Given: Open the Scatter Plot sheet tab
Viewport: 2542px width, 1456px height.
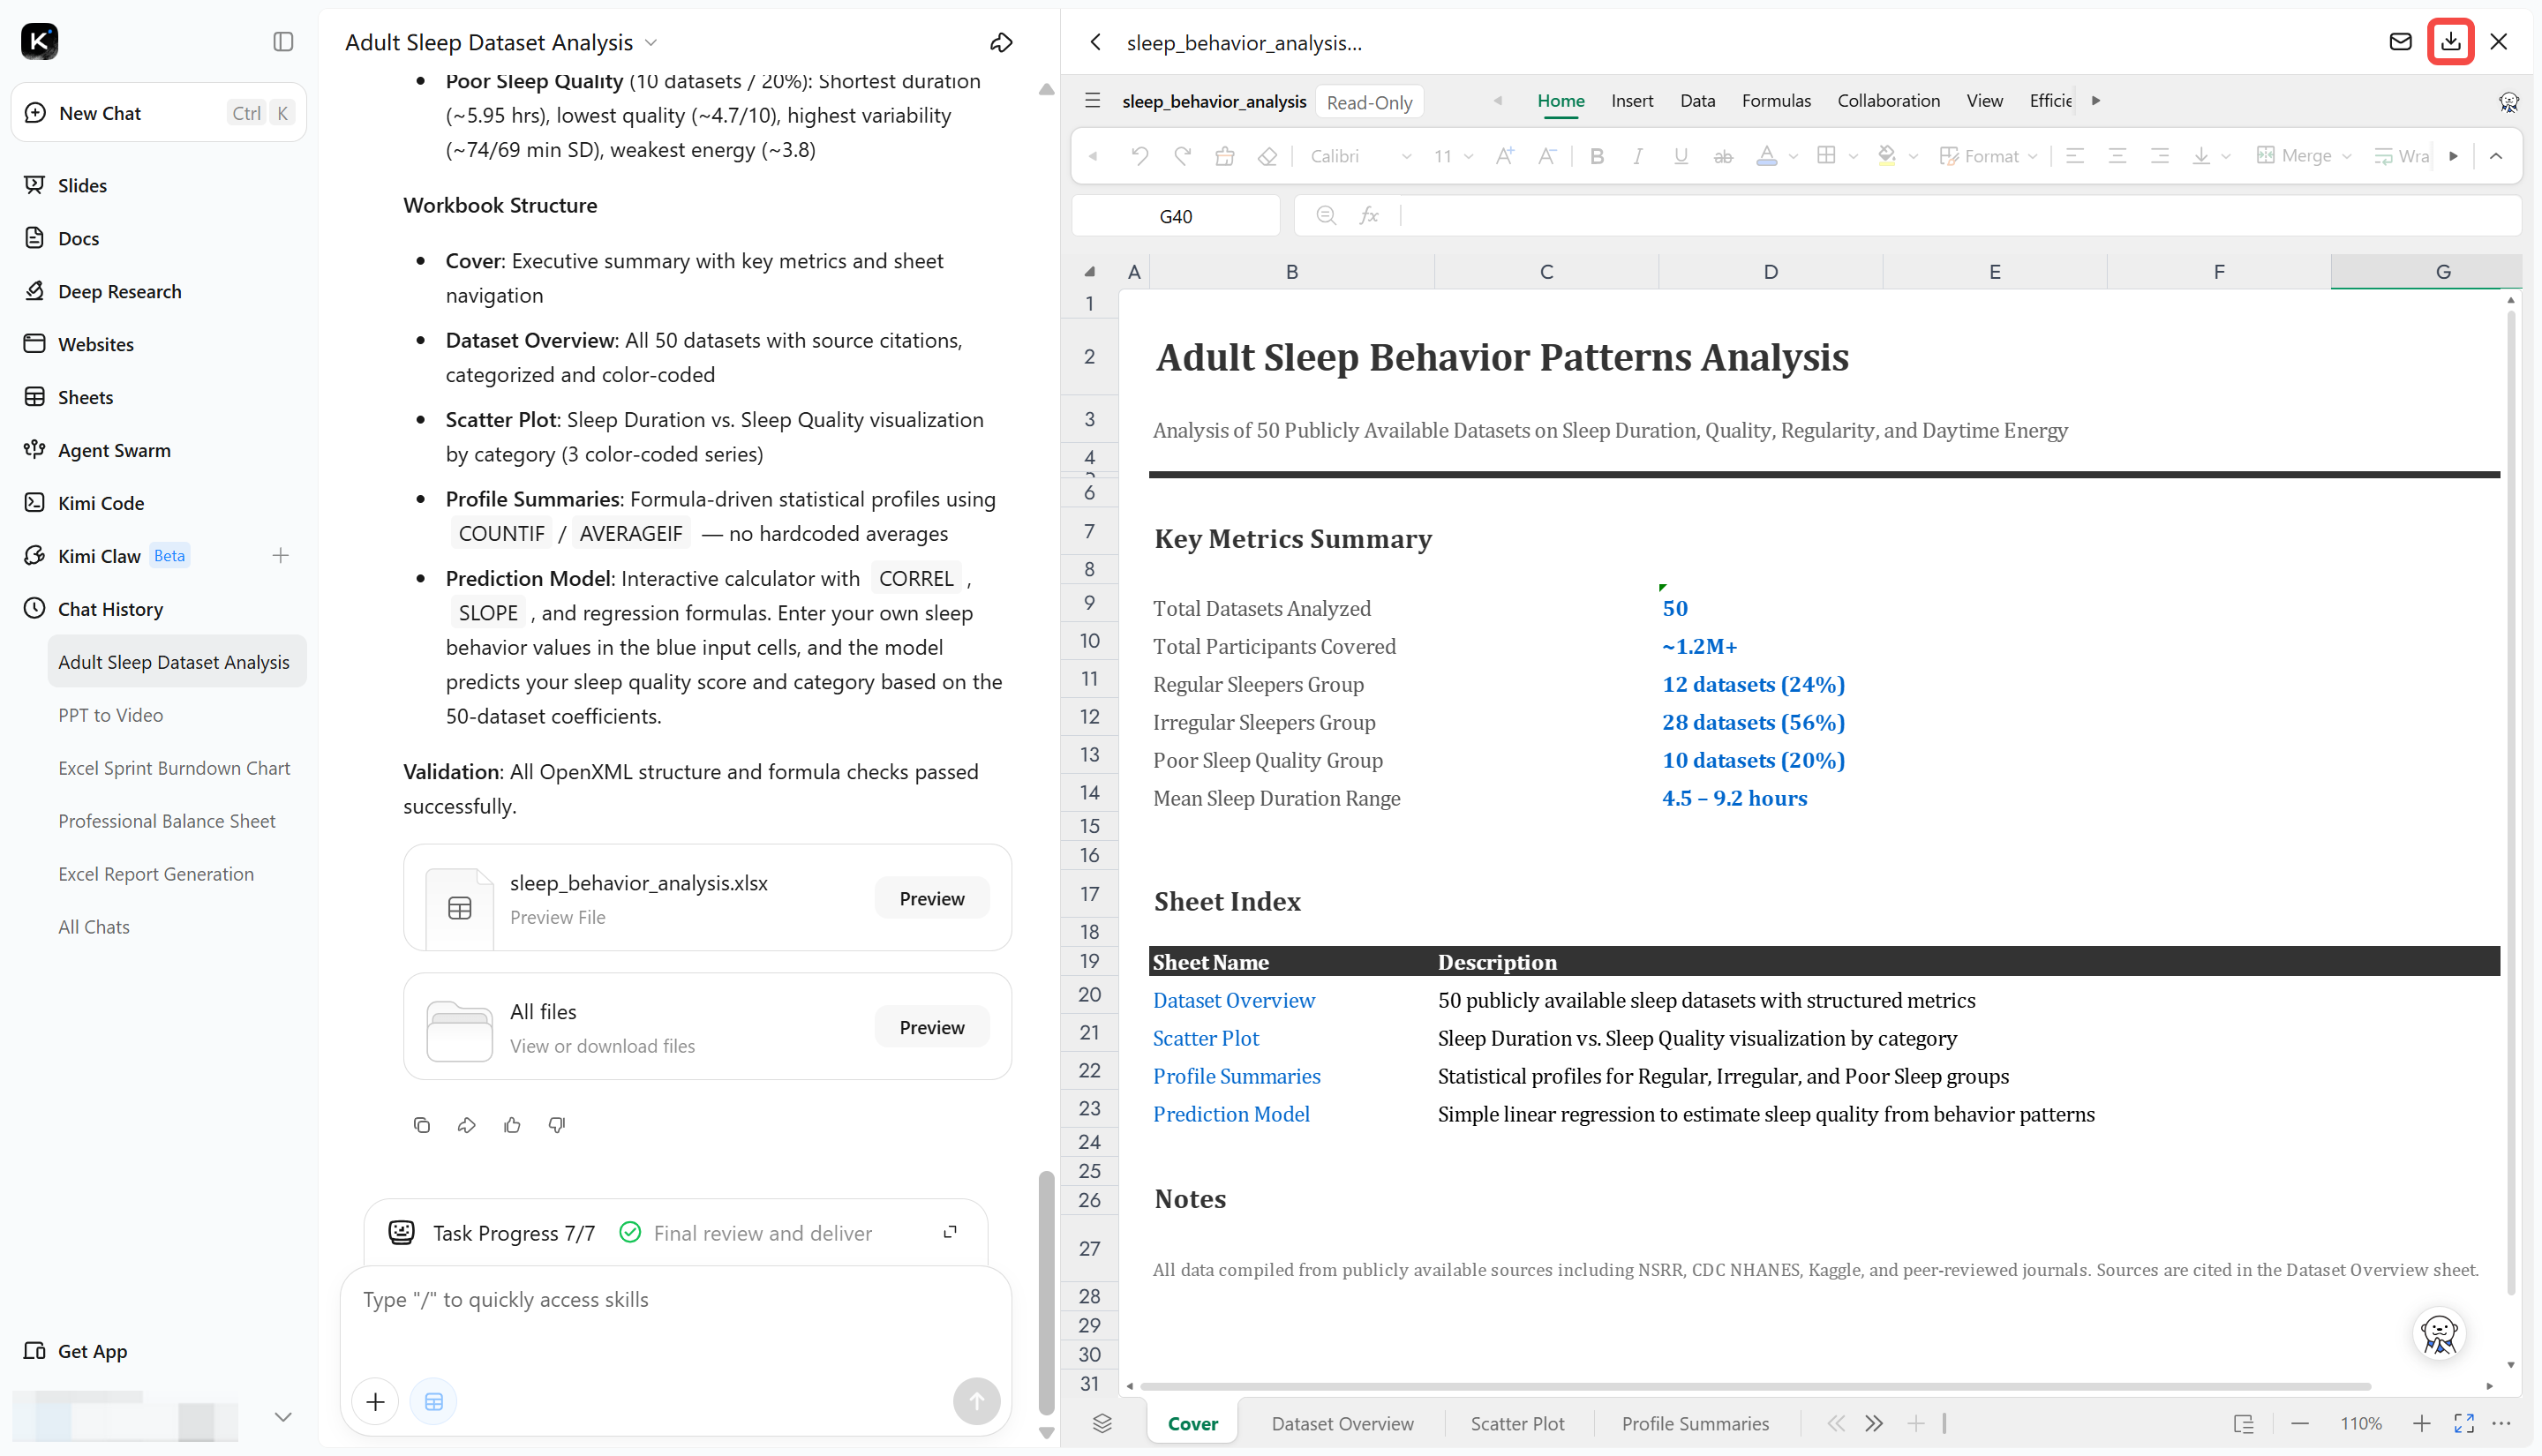Looking at the screenshot, I should pyautogui.click(x=1517, y=1423).
